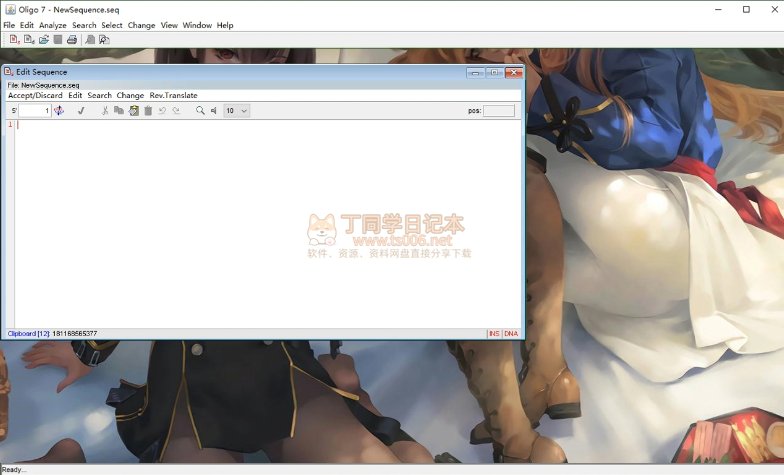Screen dimensions: 784x475
Task: Open Accept/Discard menu in Edit Sequence
Action: 35,95
